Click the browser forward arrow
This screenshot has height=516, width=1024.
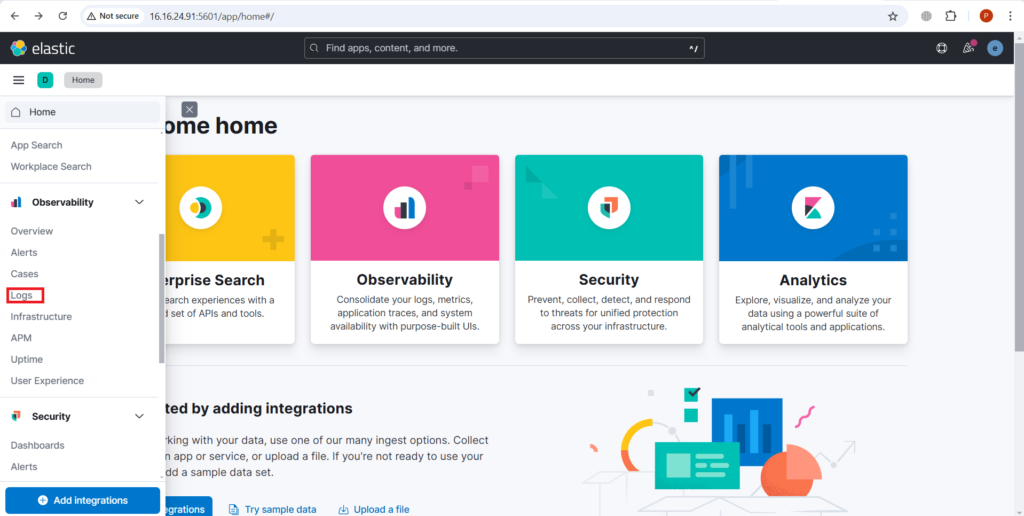pos(39,16)
